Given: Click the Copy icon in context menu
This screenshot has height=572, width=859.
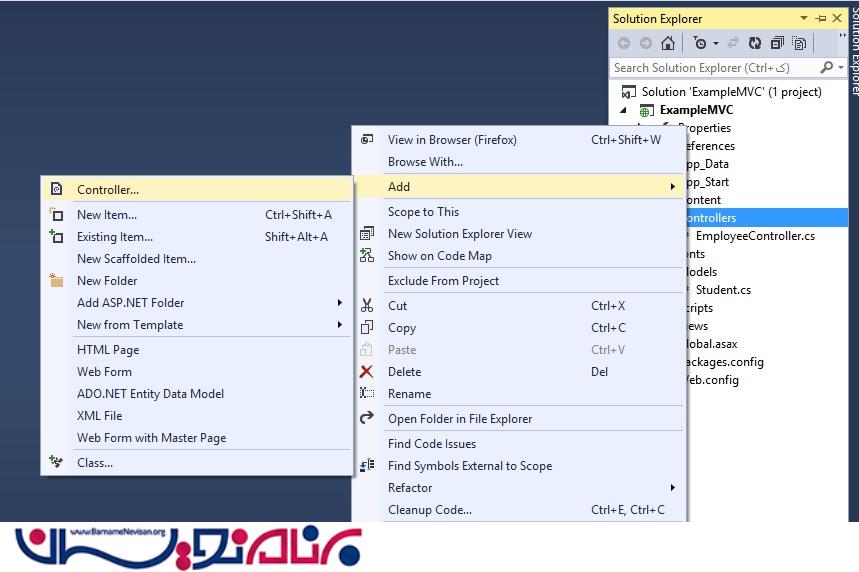Looking at the screenshot, I should tap(366, 327).
